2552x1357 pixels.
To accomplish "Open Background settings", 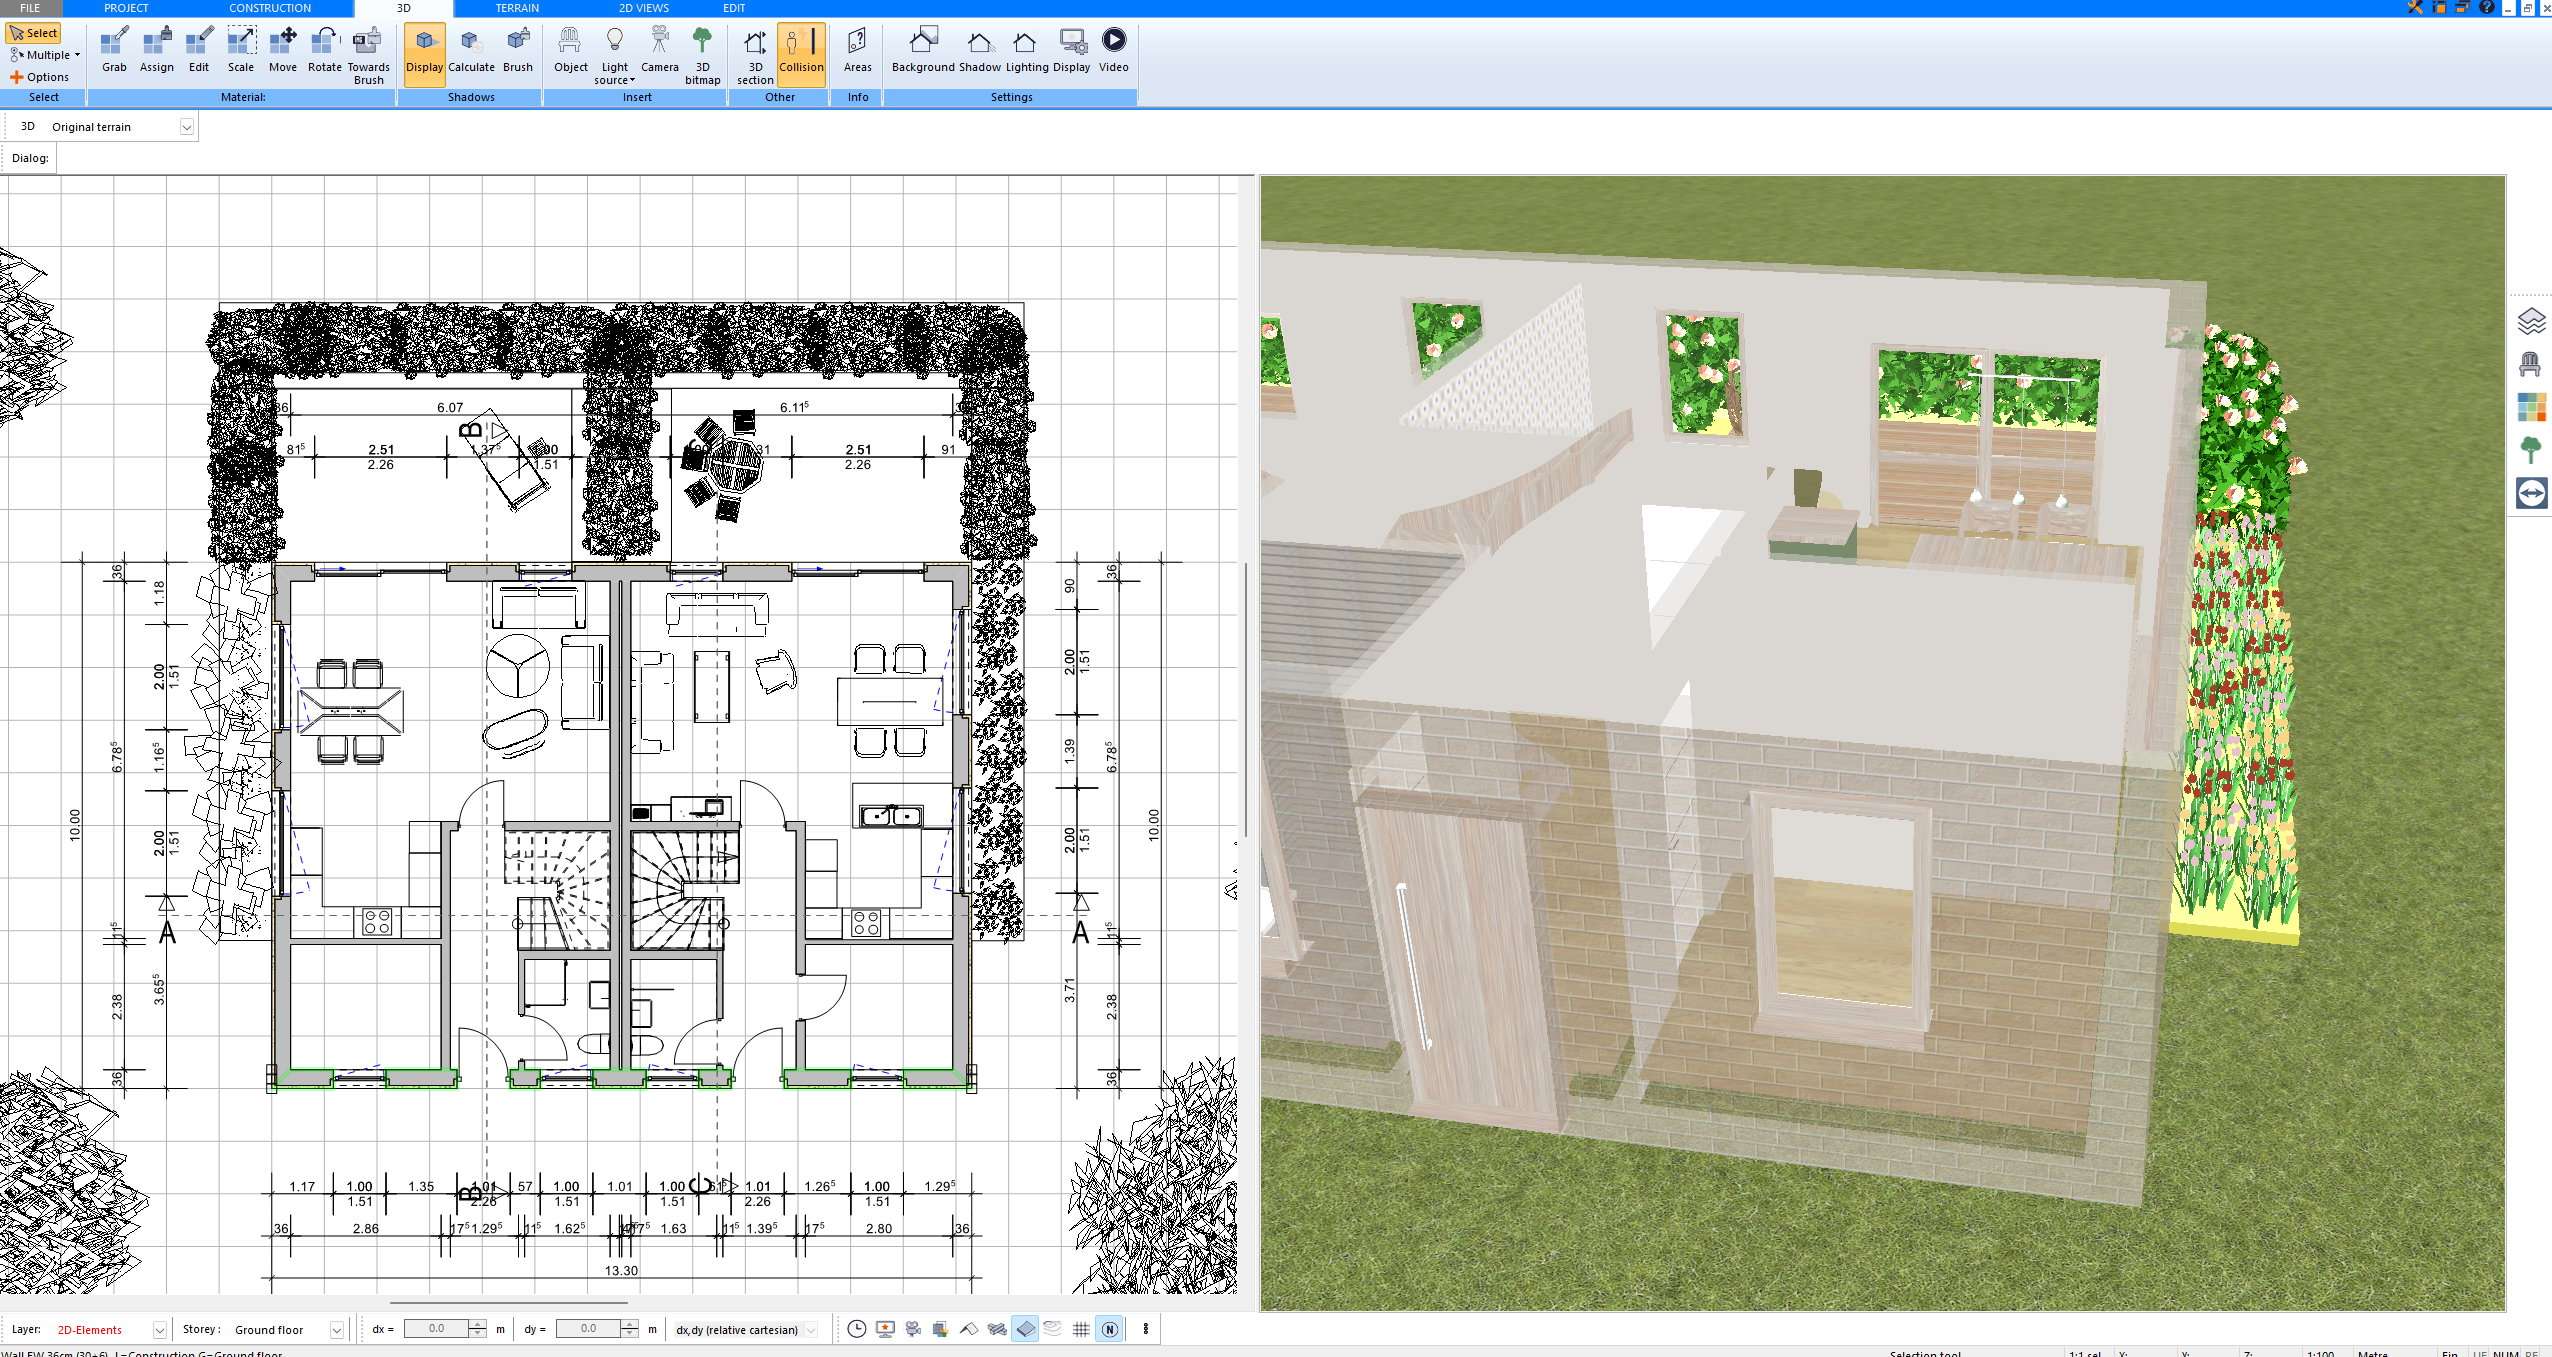I will tap(923, 50).
